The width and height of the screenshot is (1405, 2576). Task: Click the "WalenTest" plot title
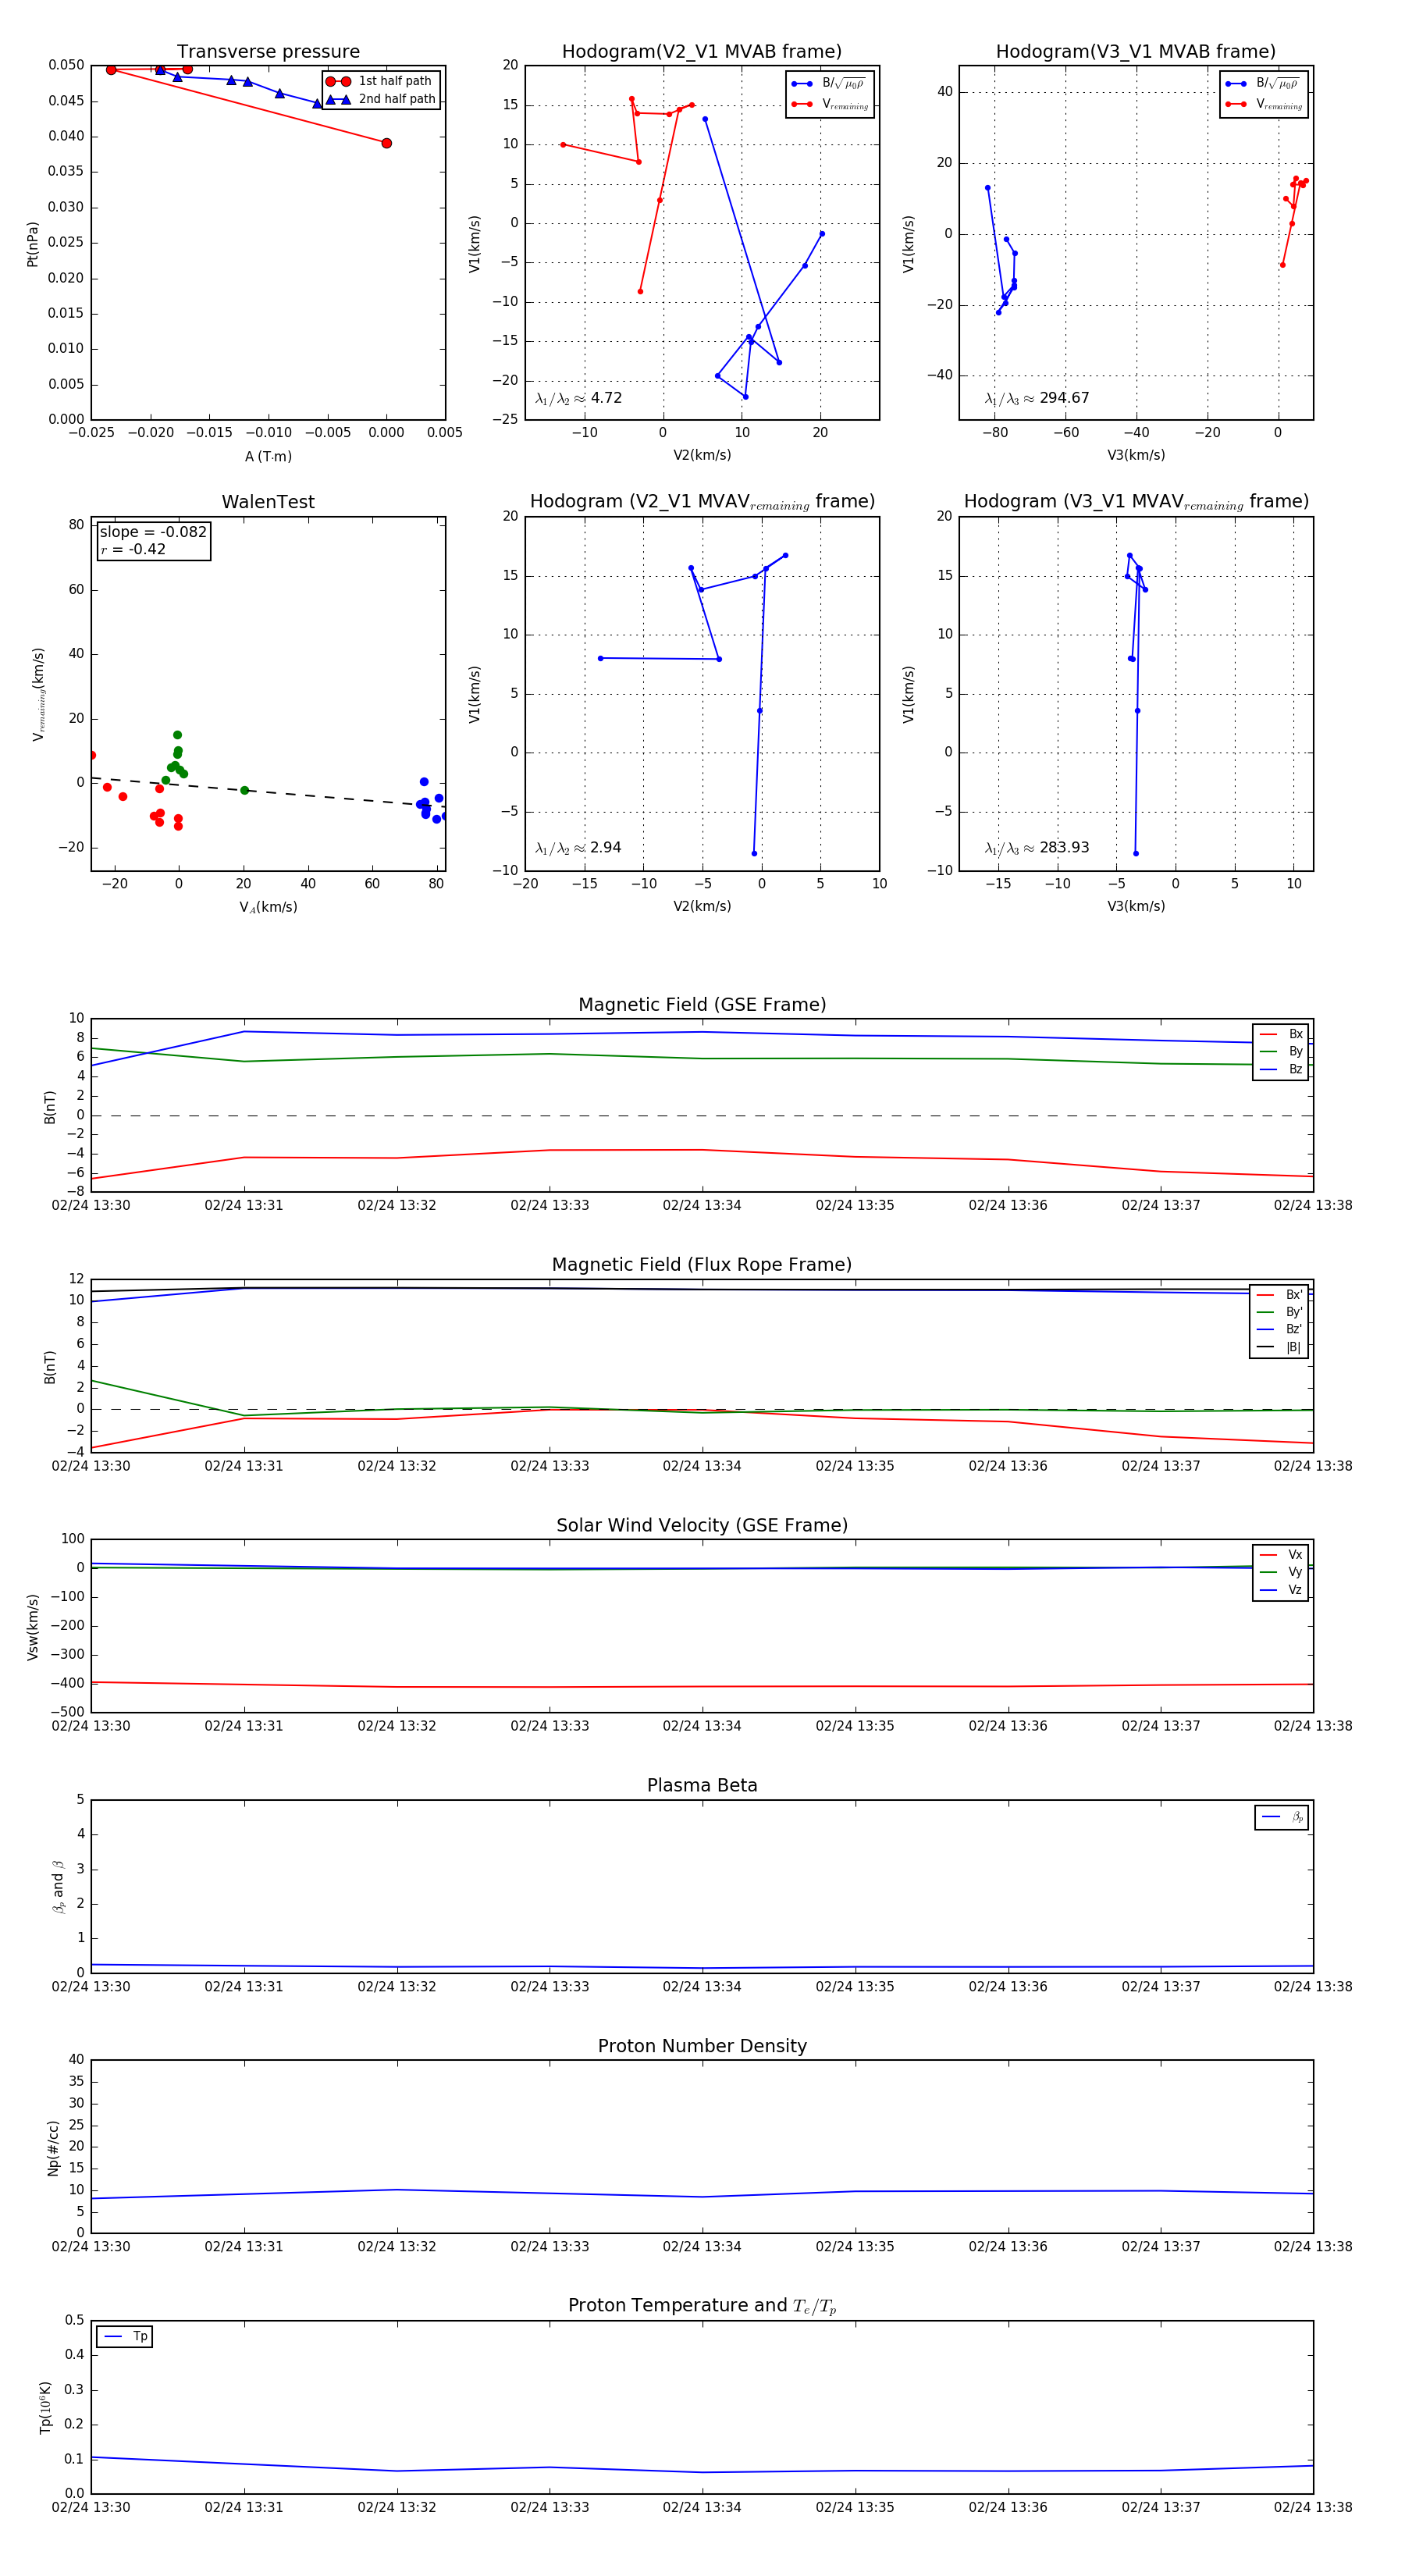pos(268,502)
